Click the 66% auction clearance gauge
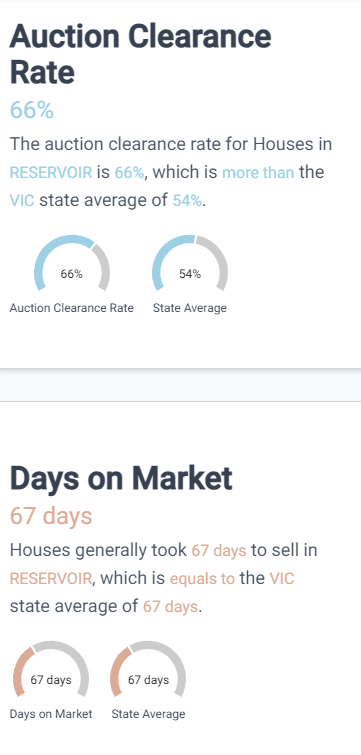This screenshot has height=755, width=361. [x=72, y=264]
